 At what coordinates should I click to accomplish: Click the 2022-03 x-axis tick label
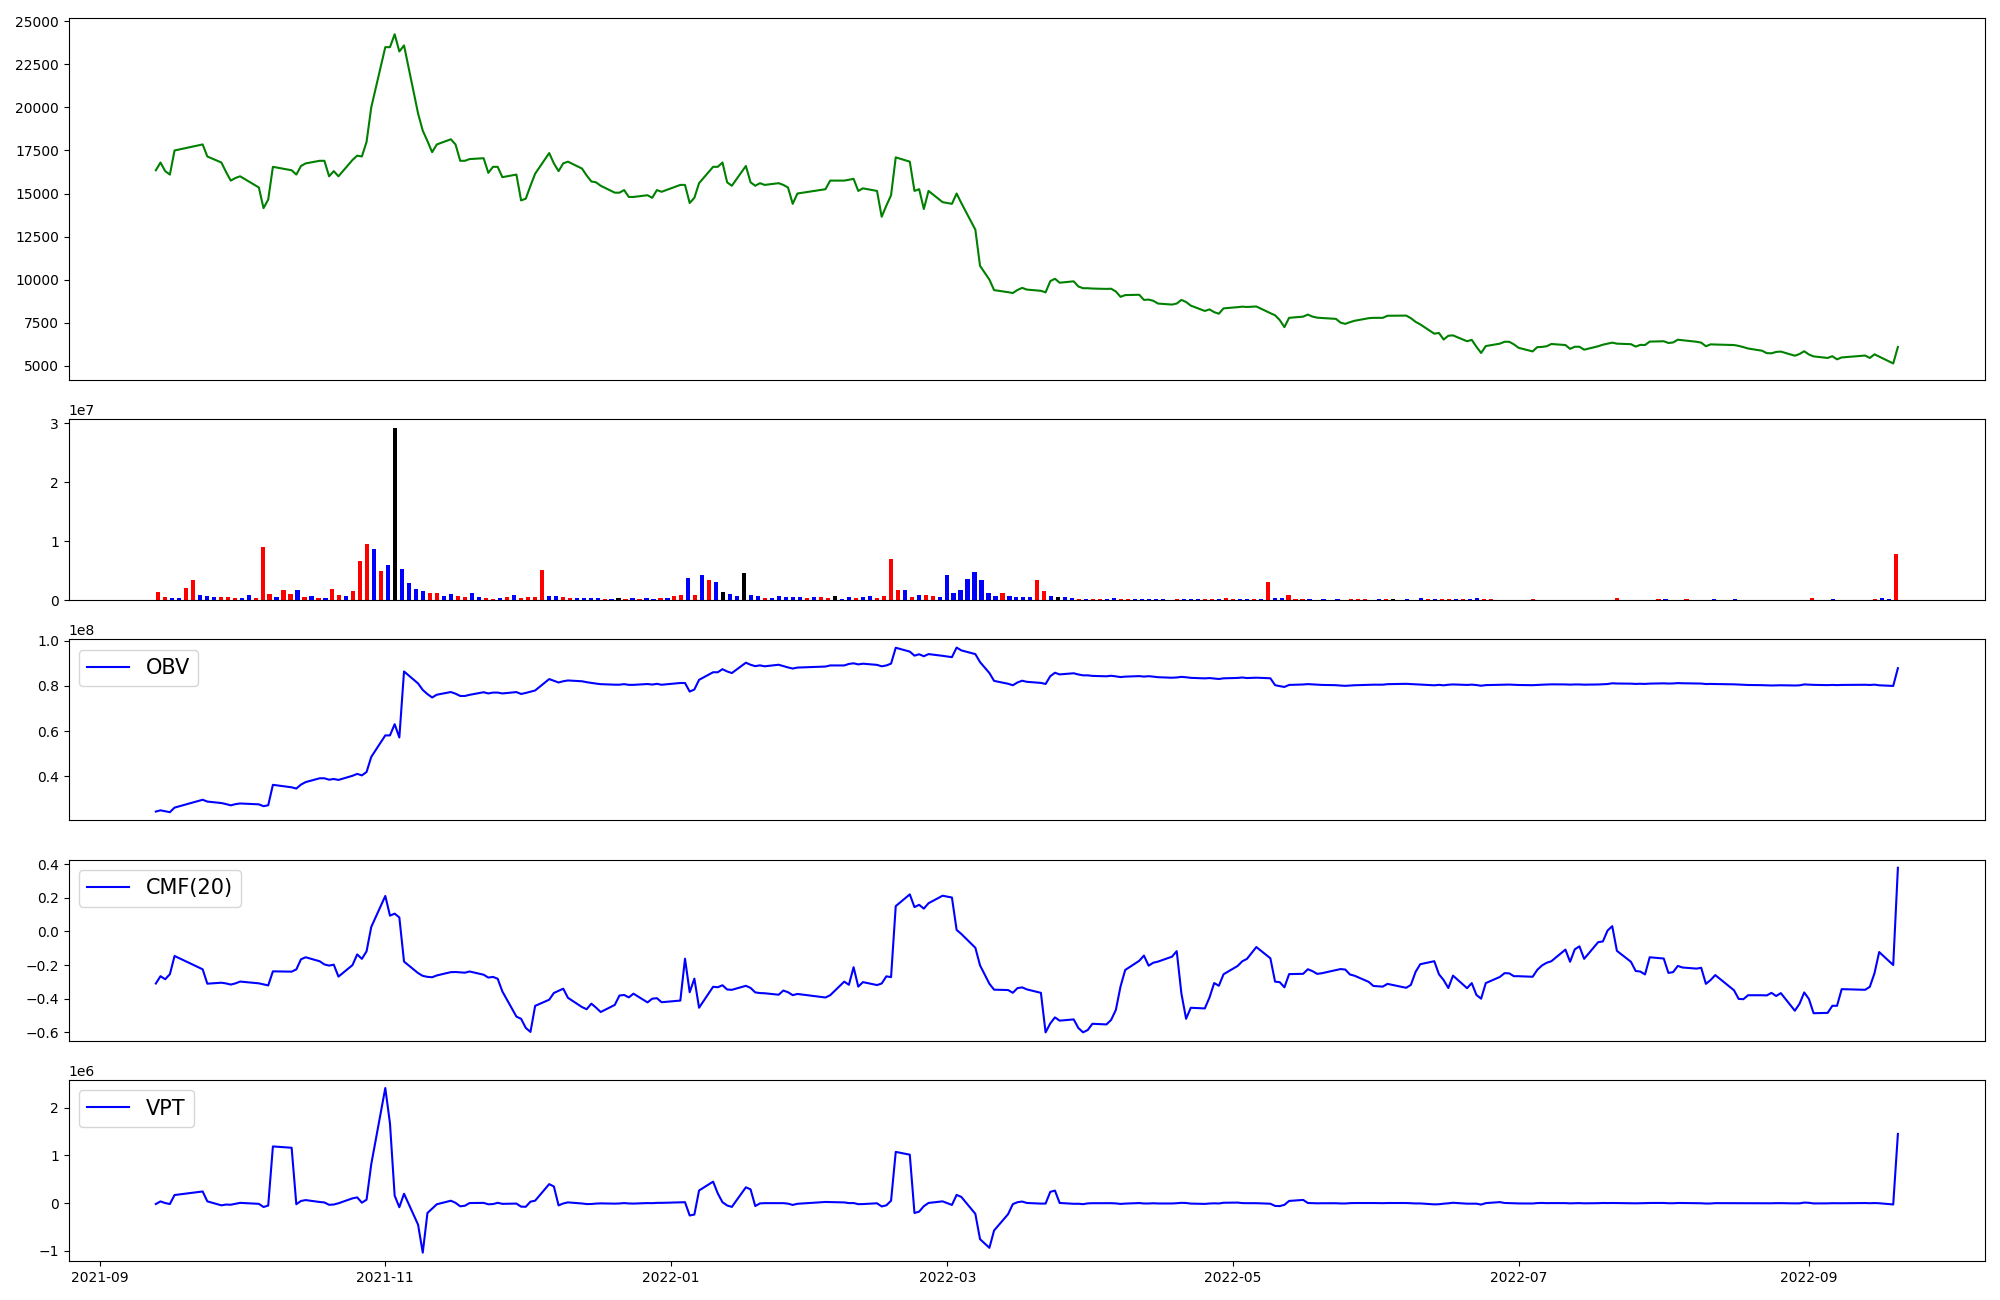click(x=947, y=1277)
